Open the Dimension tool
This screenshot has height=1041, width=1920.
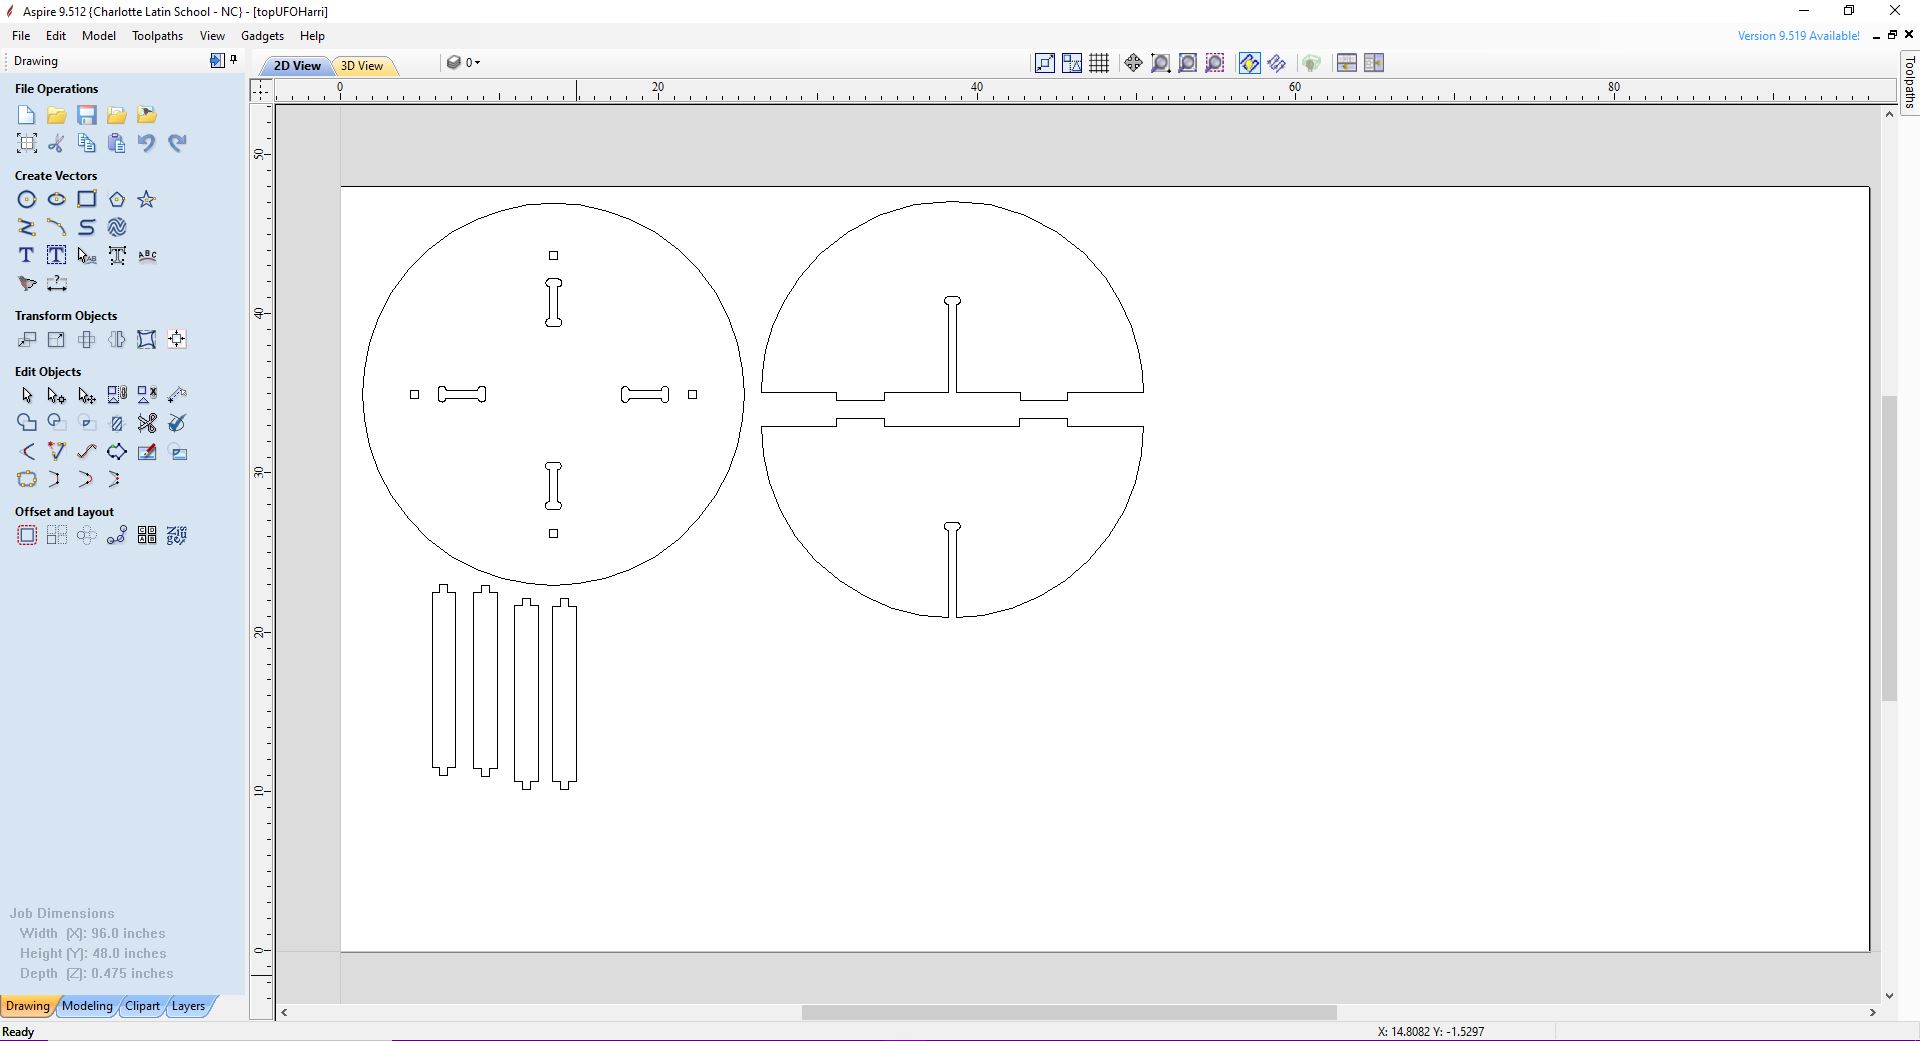[57, 283]
